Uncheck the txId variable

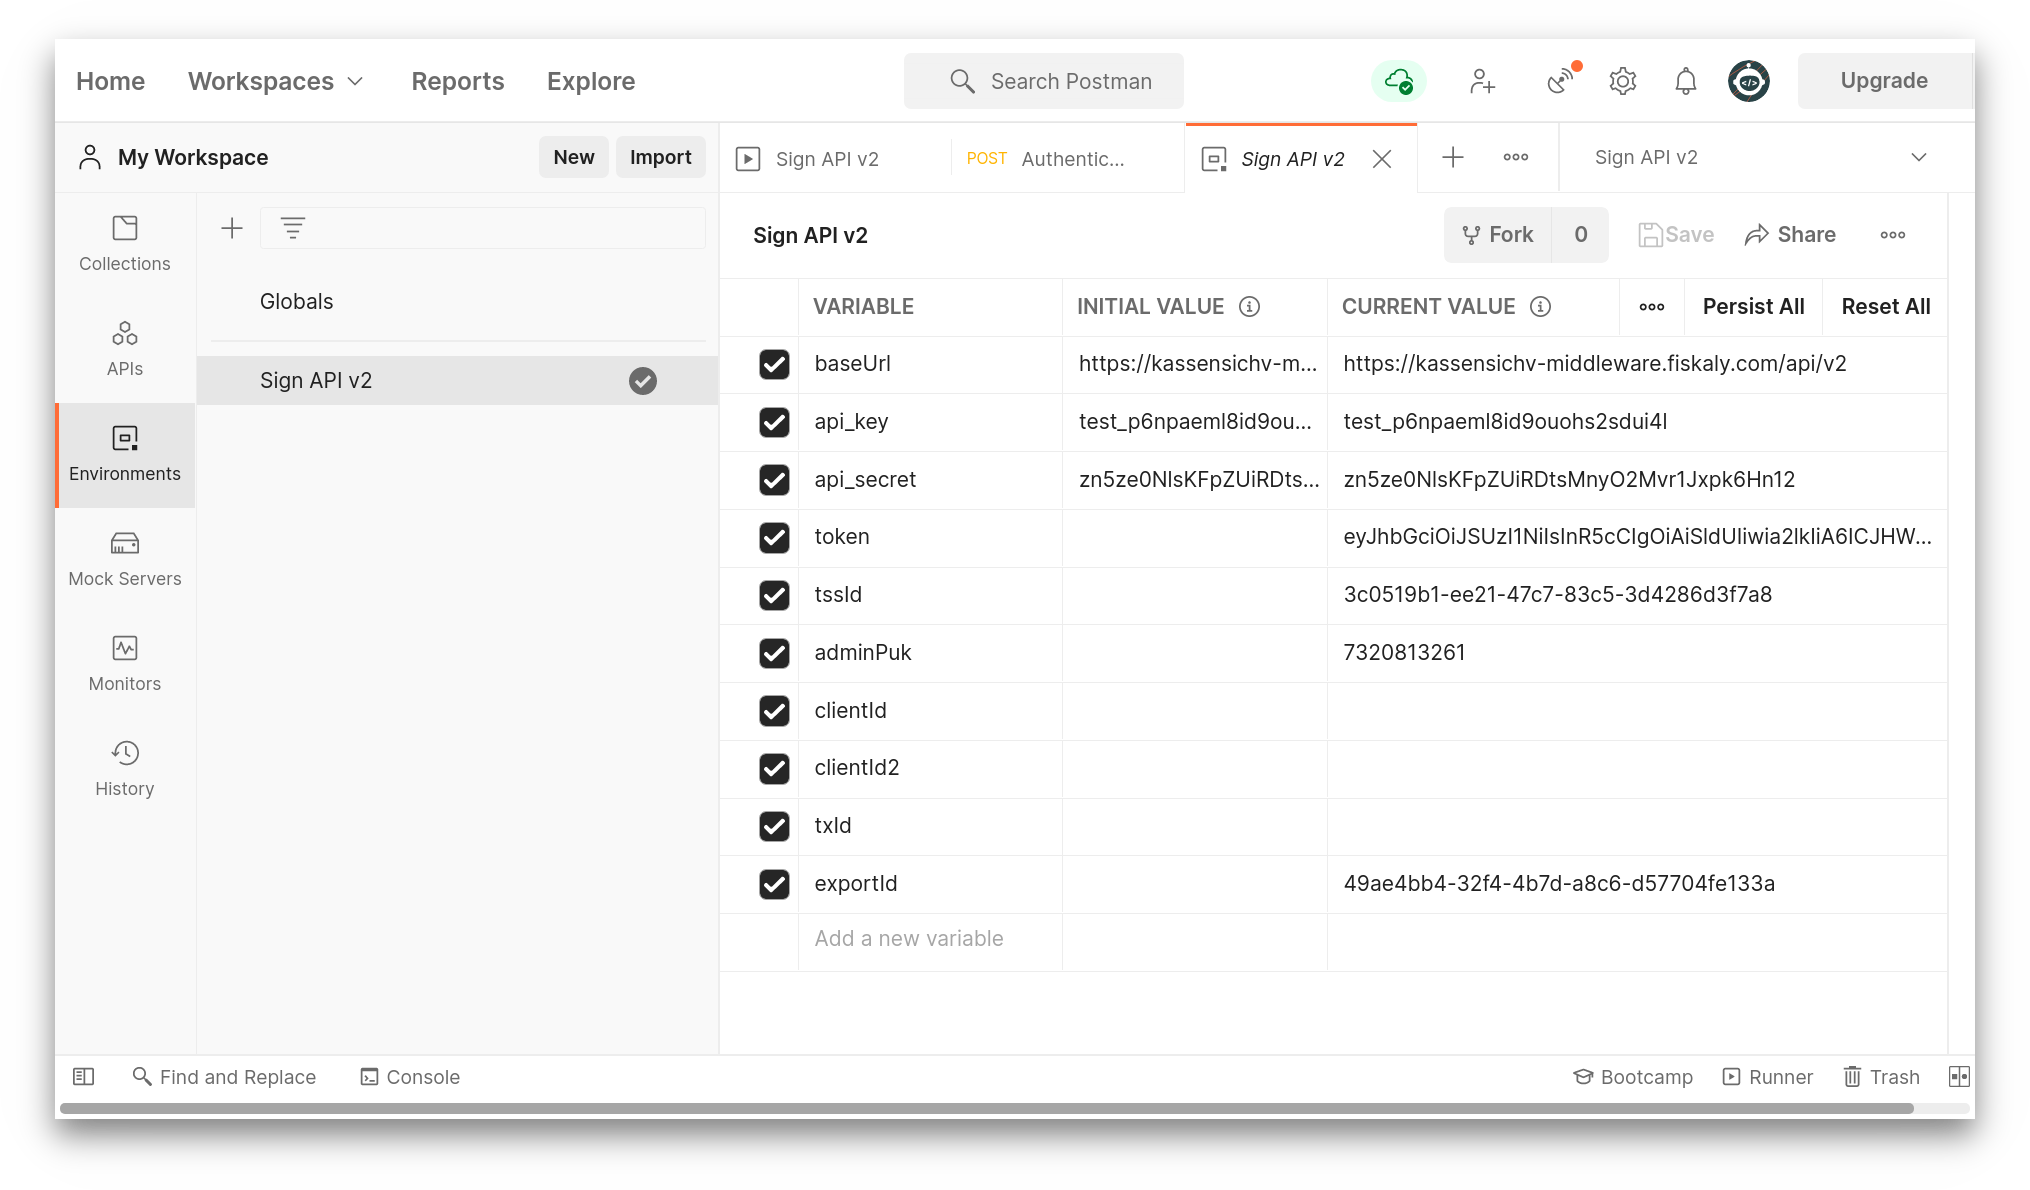coord(774,826)
